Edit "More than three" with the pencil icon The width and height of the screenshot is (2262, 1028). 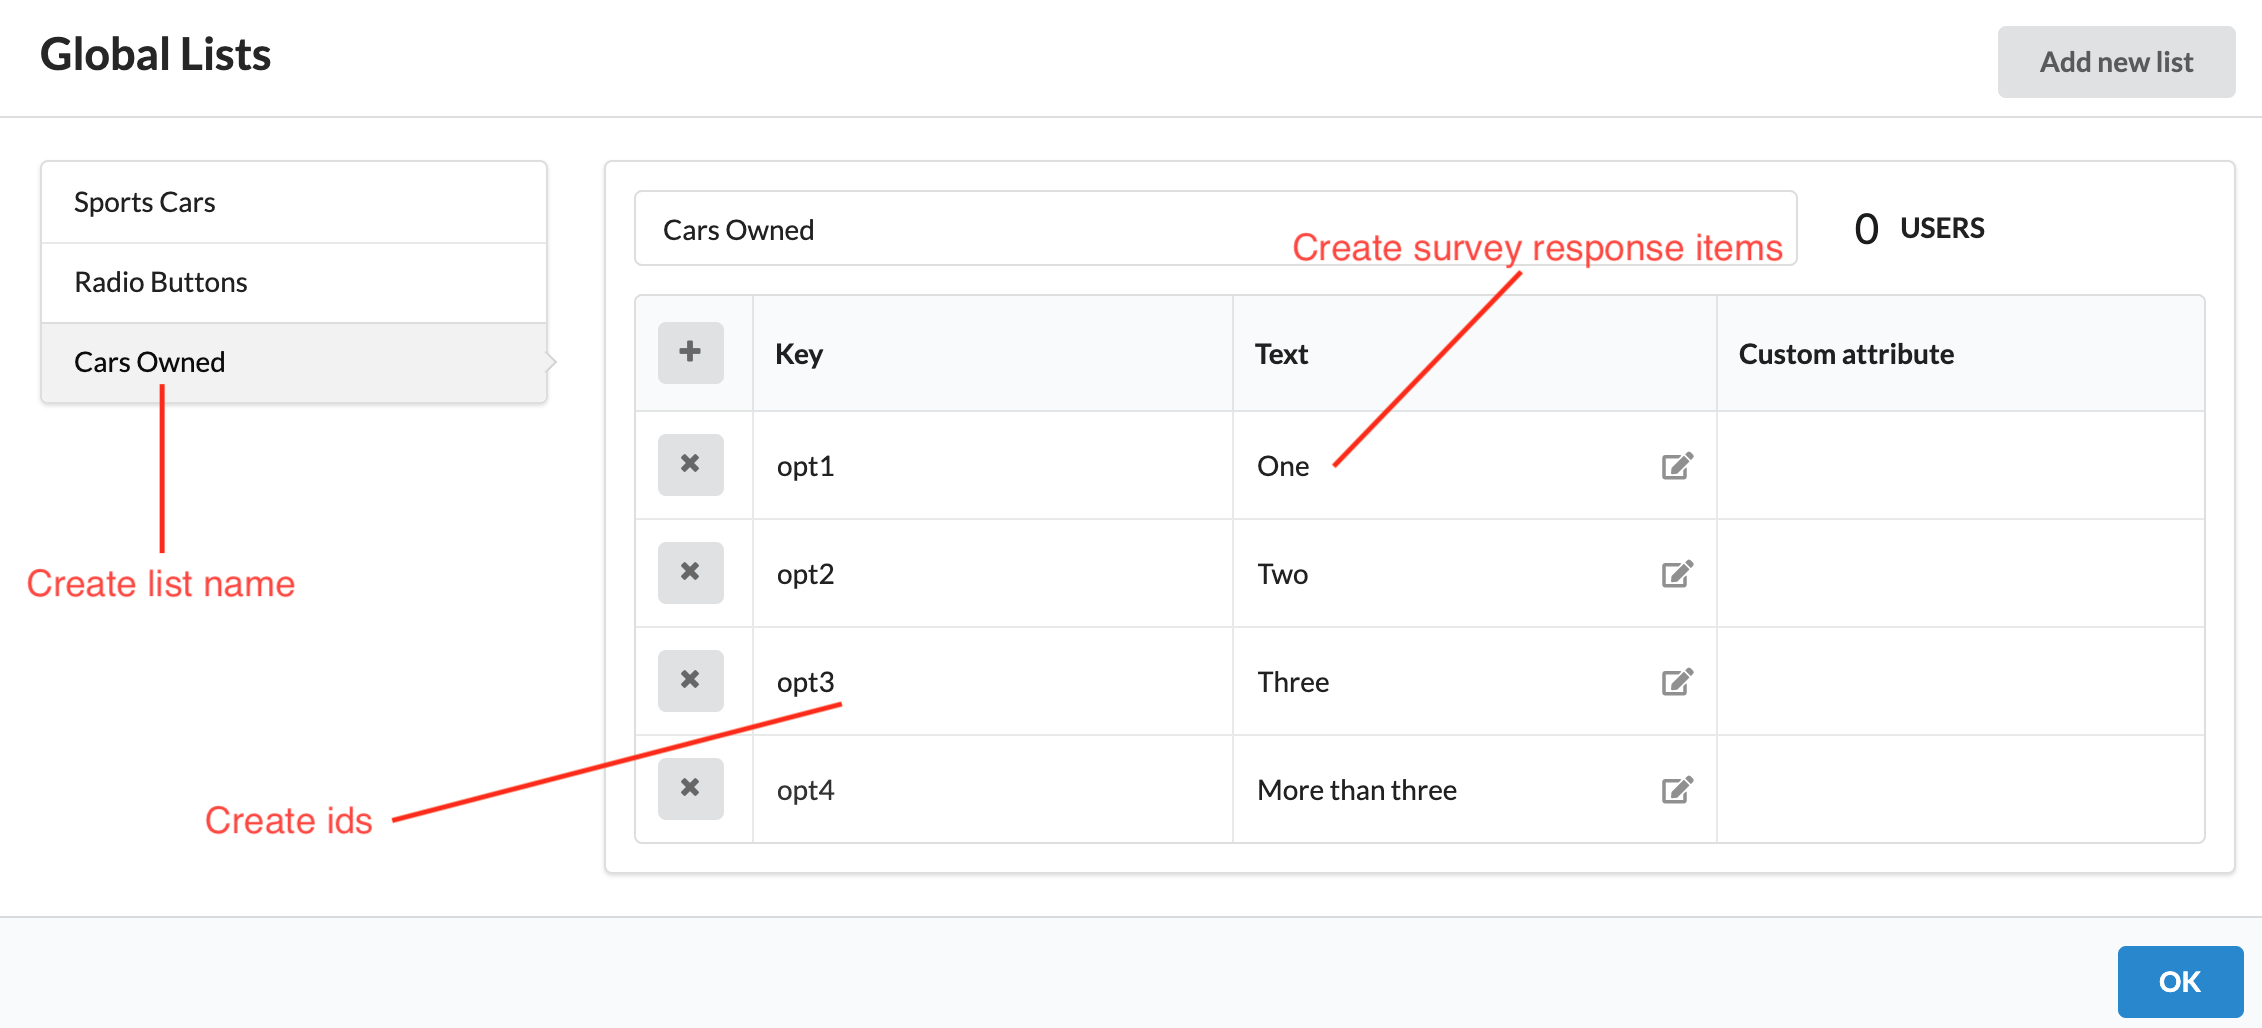pyautogui.click(x=1677, y=789)
